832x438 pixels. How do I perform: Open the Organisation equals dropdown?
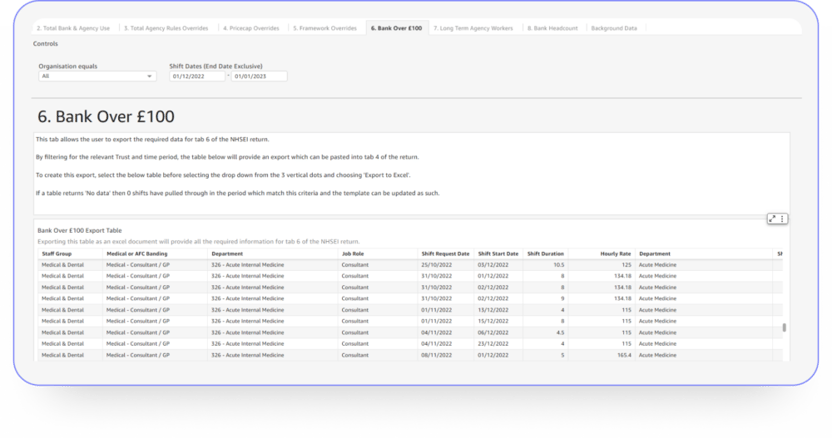click(x=97, y=76)
